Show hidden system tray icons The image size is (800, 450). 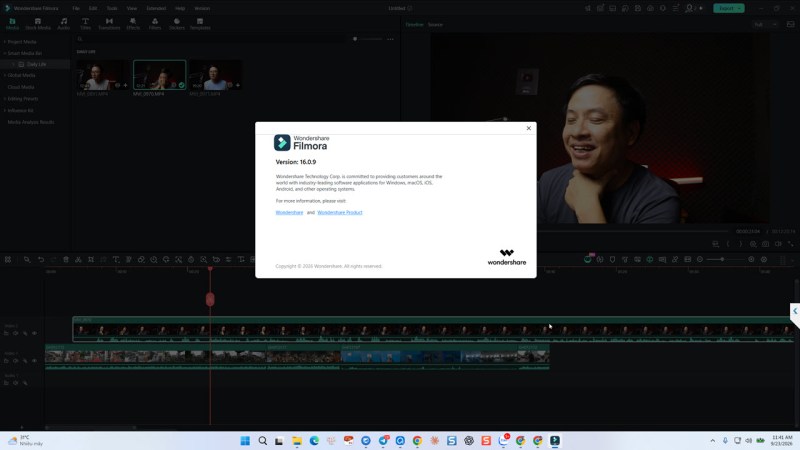(712, 441)
